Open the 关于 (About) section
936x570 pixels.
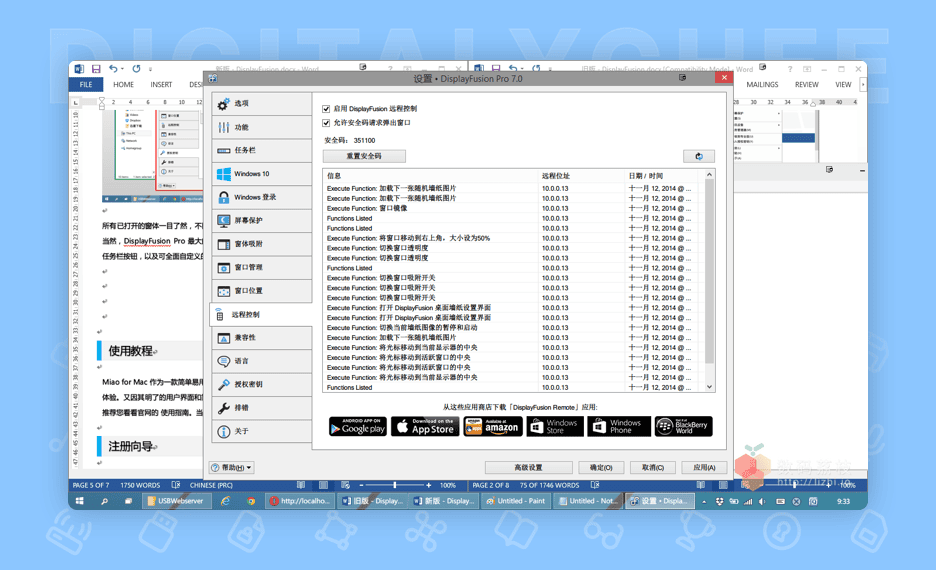pos(261,431)
